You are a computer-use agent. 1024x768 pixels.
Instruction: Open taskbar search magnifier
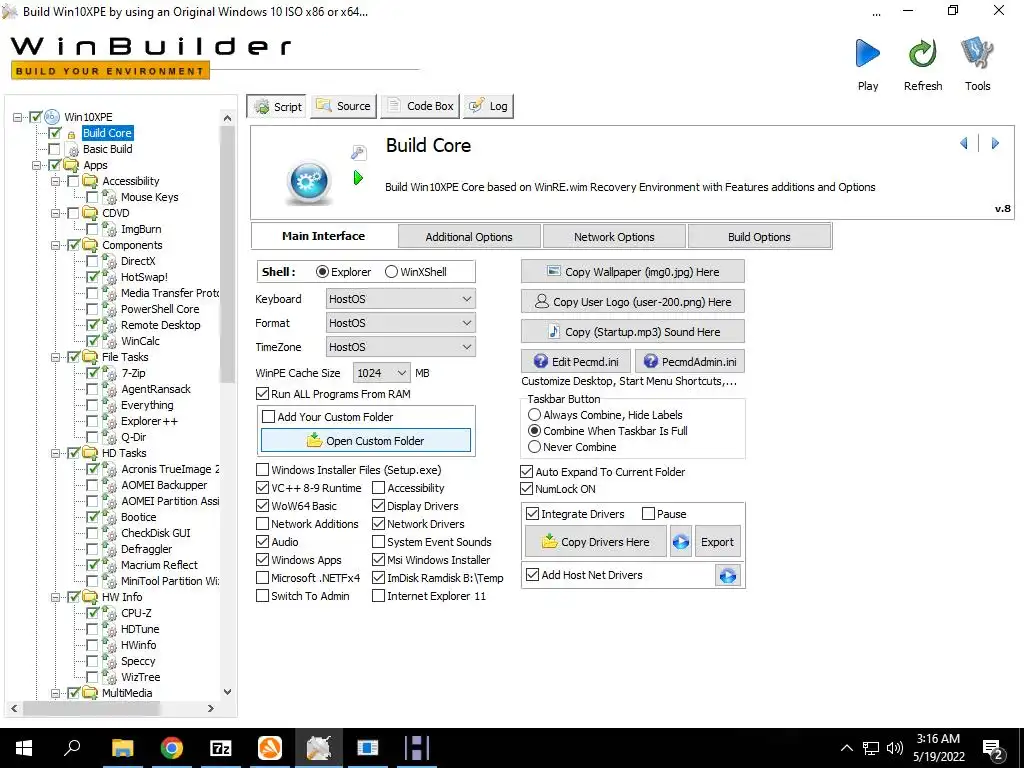coord(72,747)
